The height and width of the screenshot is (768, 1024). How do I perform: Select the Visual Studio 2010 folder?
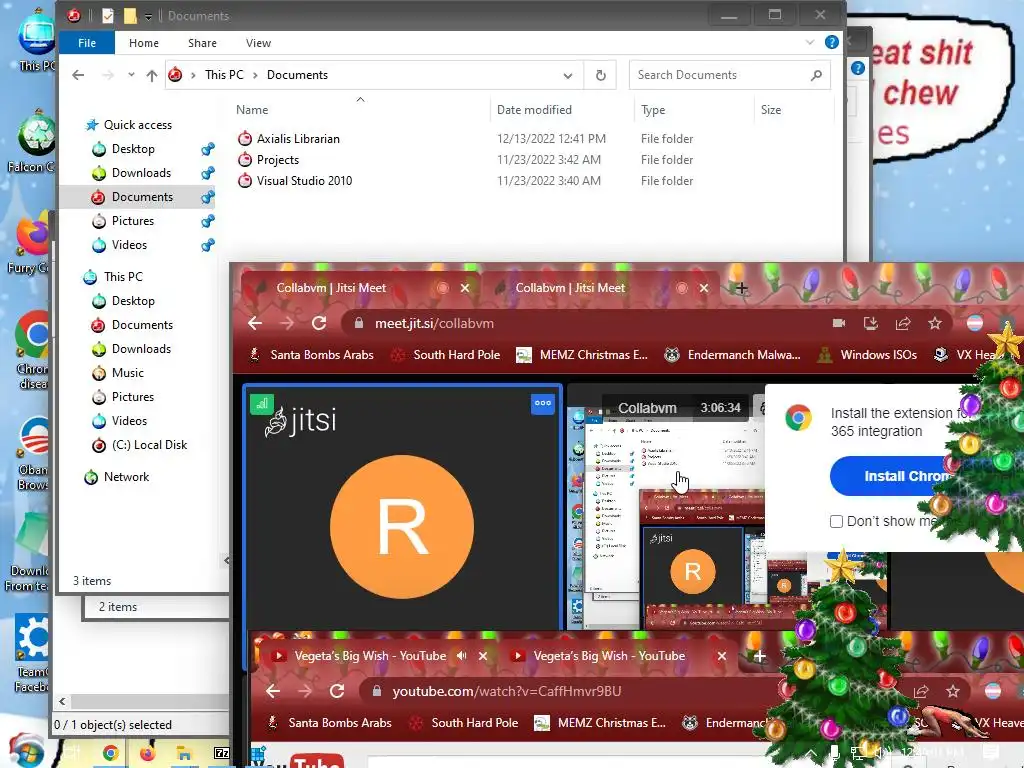304,181
